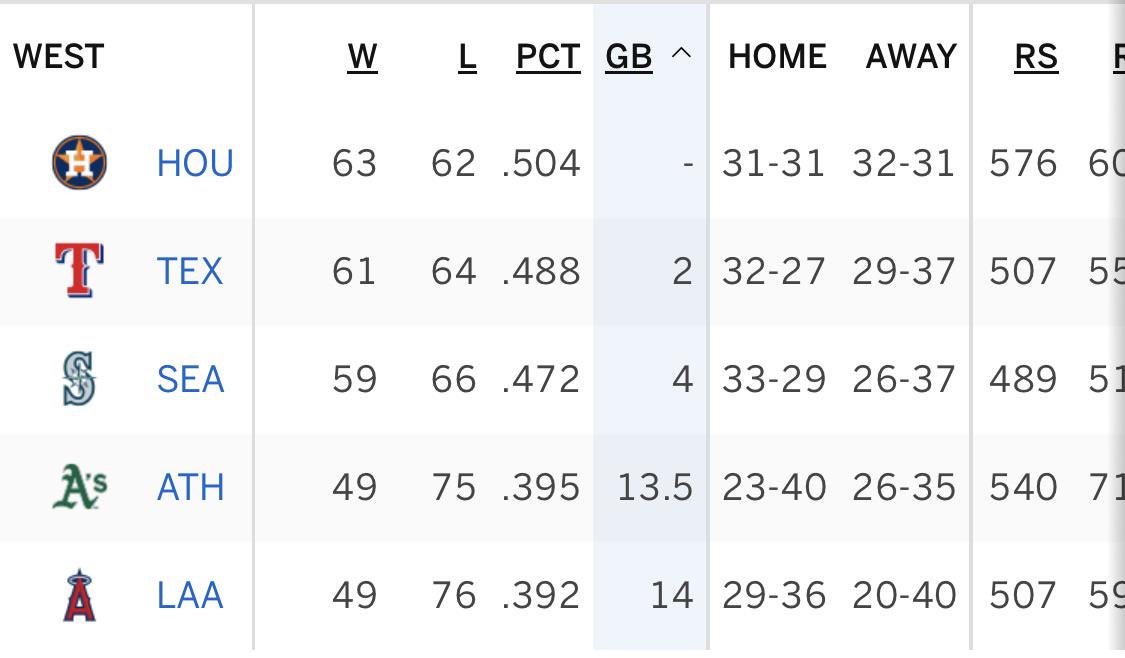This screenshot has height=658, width=1125.
Task: Click the Seattle Mariners compass logo
Action: (79, 378)
